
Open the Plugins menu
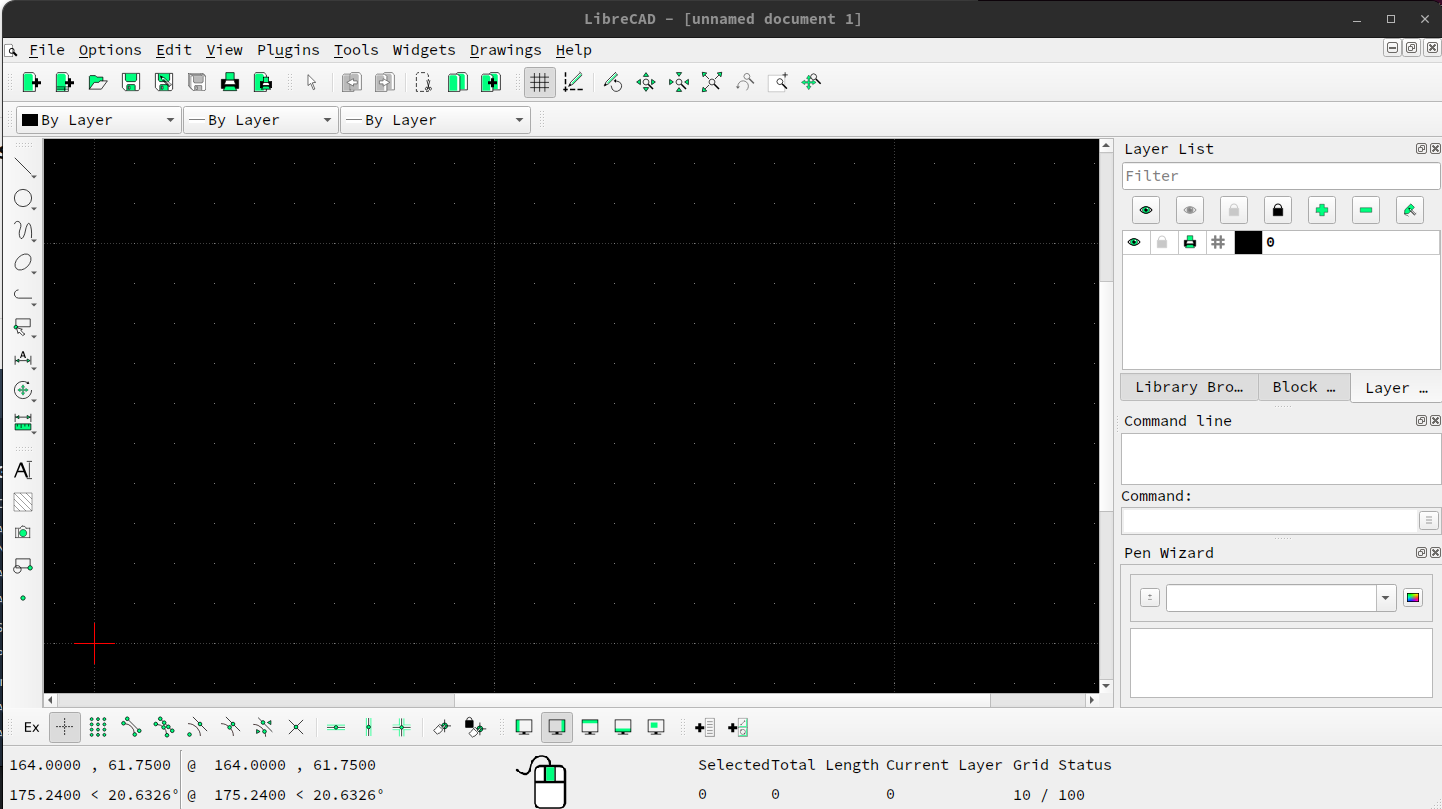tap(288, 50)
